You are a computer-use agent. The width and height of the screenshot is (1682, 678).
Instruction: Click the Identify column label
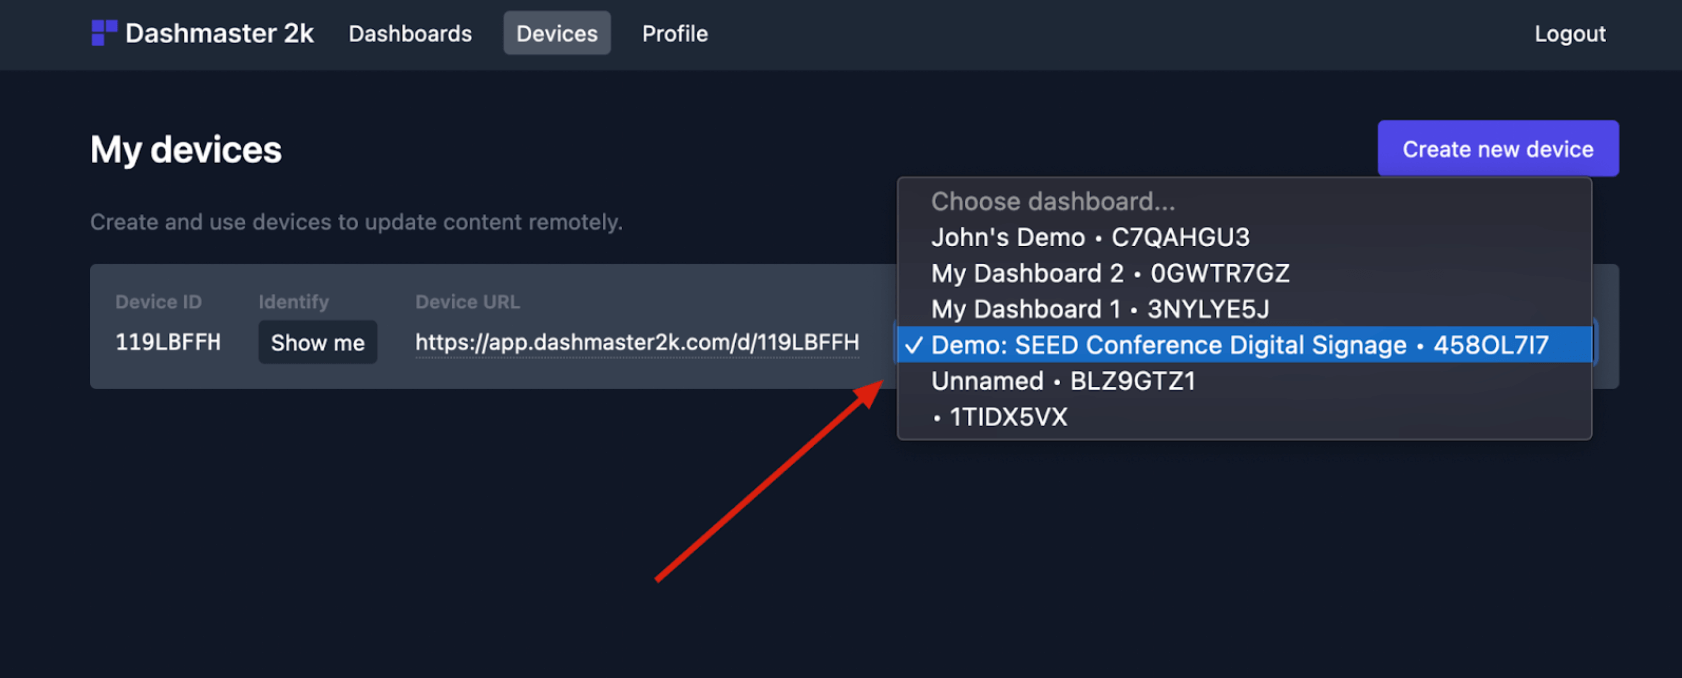click(x=293, y=301)
